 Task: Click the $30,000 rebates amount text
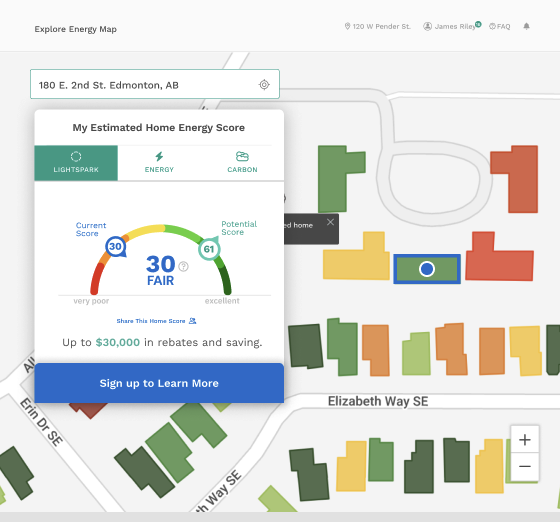click(118, 342)
